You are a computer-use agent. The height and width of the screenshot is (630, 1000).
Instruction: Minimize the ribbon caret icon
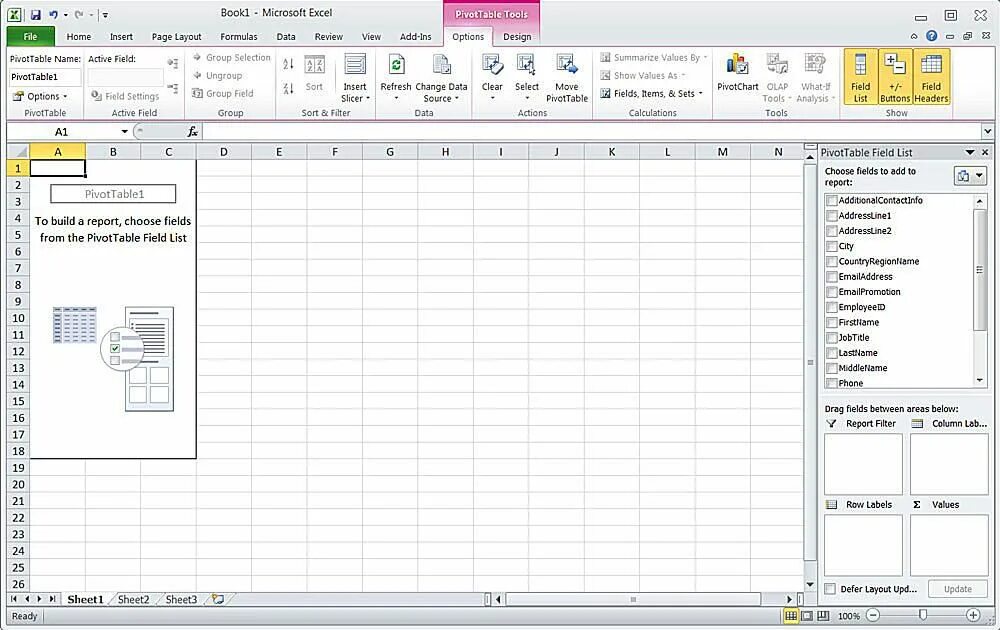(x=914, y=37)
